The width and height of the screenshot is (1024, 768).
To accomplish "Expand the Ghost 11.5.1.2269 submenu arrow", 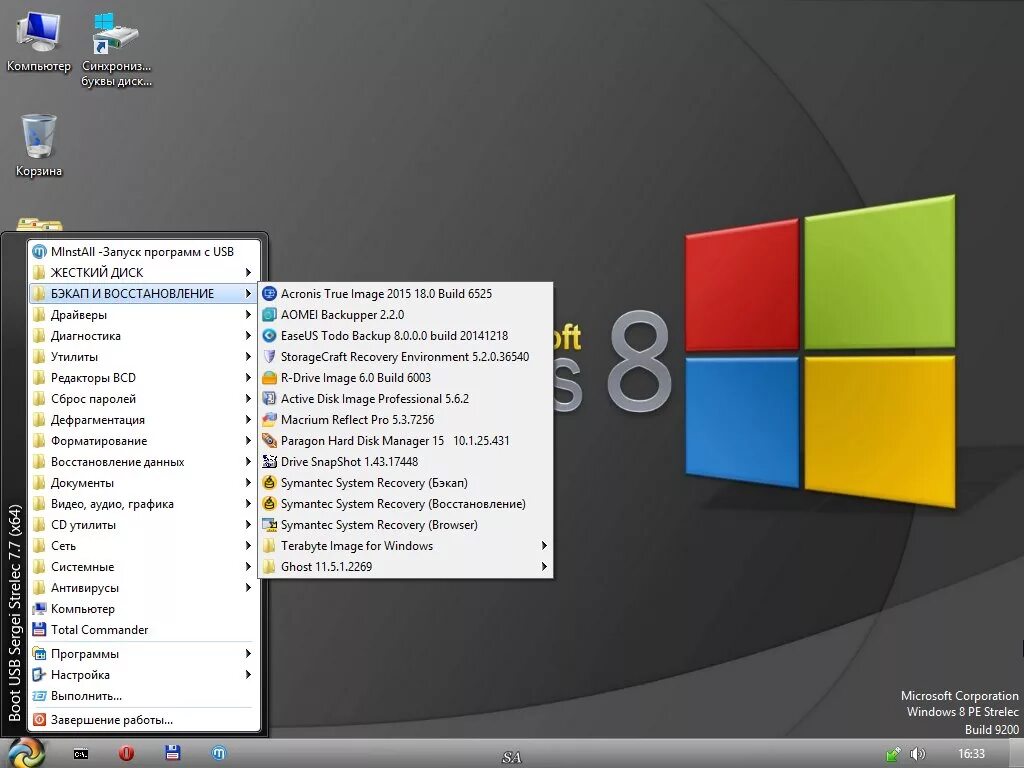I will [x=544, y=566].
